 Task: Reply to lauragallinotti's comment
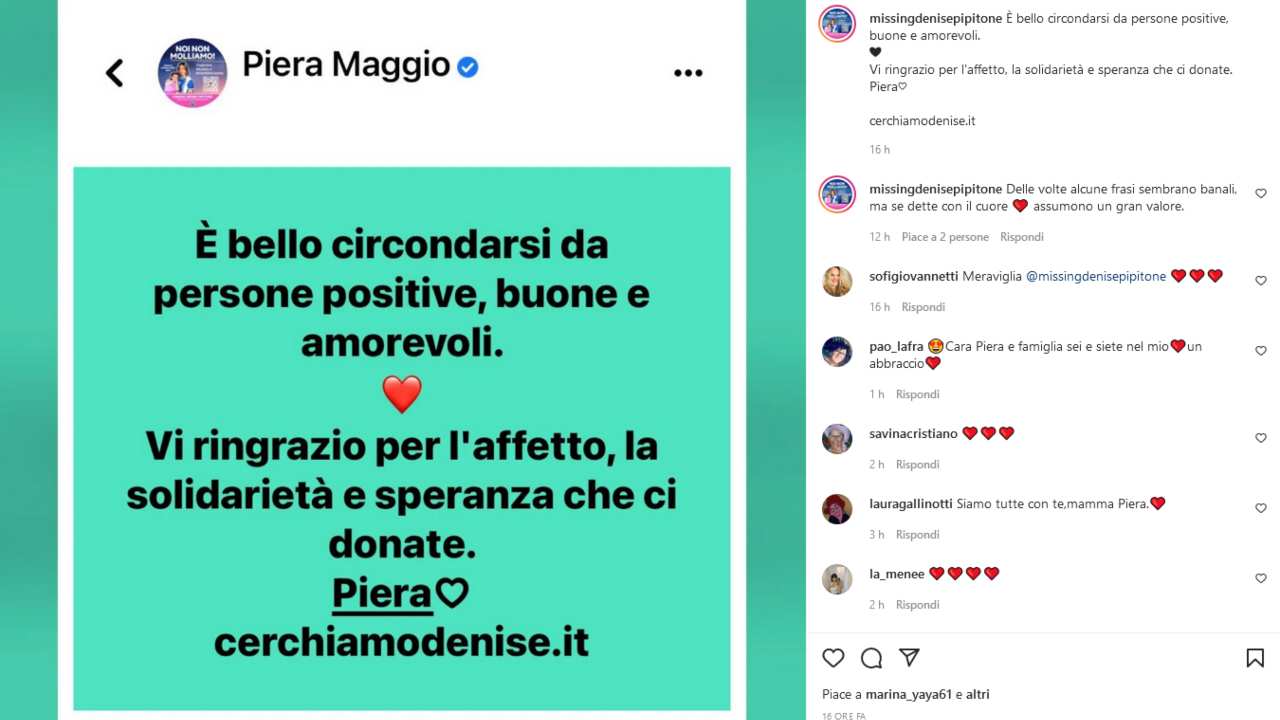point(917,534)
